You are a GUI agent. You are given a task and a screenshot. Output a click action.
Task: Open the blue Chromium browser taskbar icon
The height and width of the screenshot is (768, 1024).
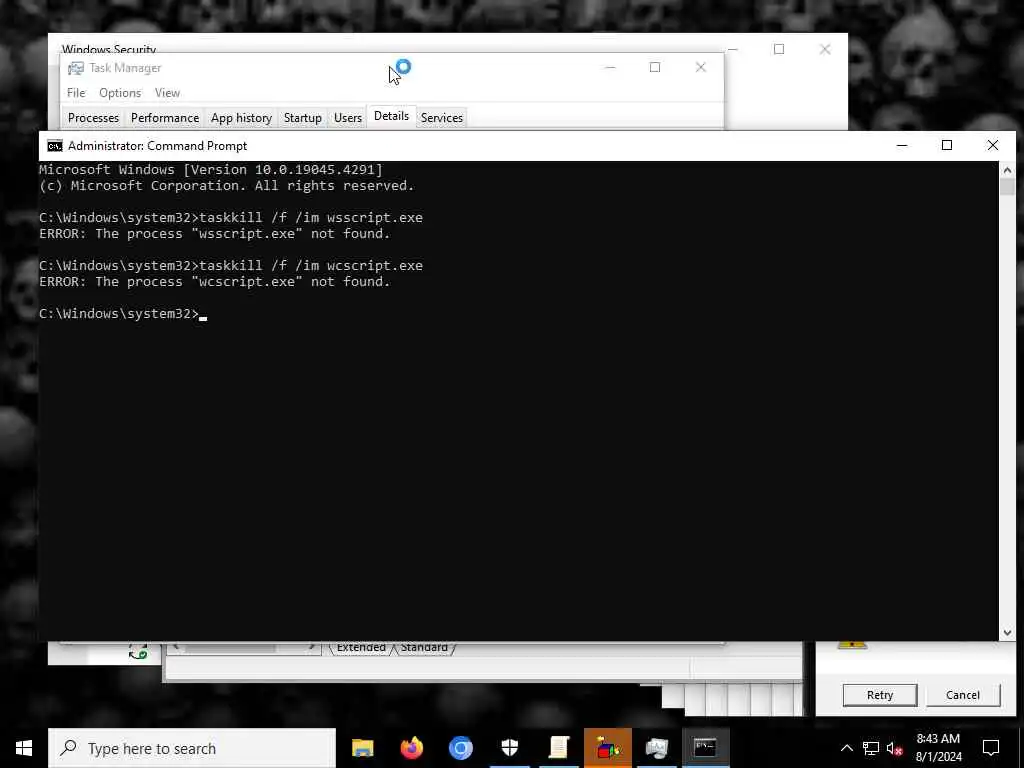460,748
